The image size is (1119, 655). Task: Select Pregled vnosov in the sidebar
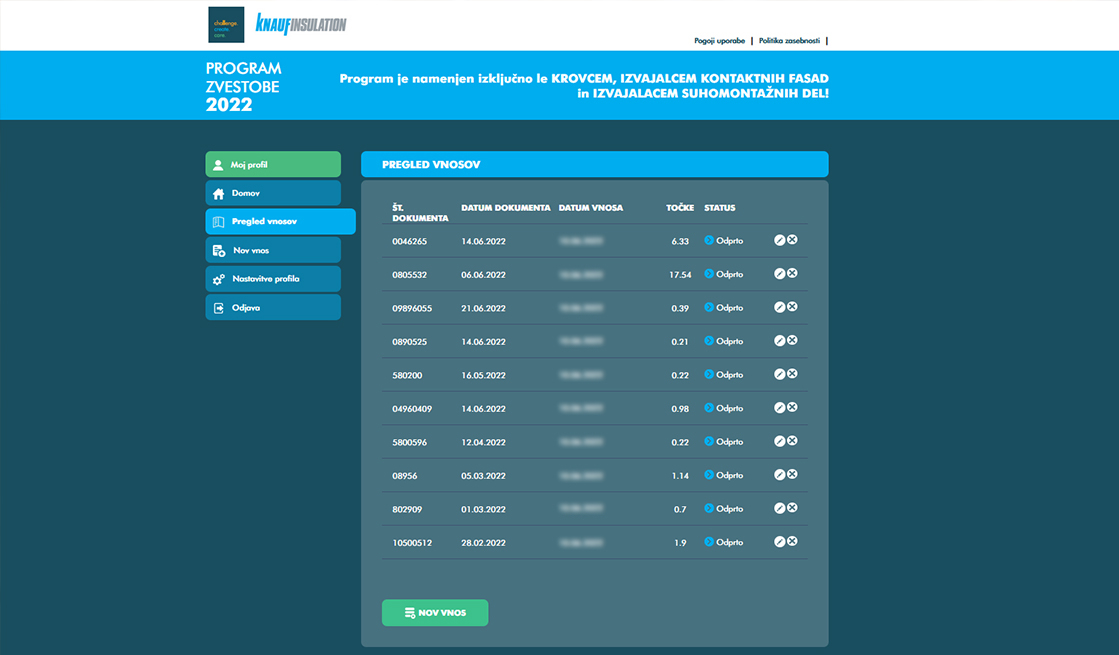(x=279, y=222)
